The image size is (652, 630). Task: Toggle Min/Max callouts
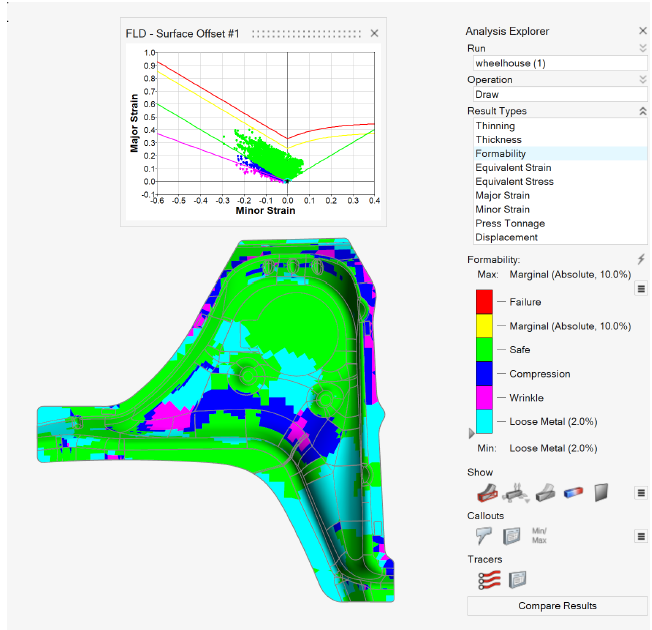(539, 535)
